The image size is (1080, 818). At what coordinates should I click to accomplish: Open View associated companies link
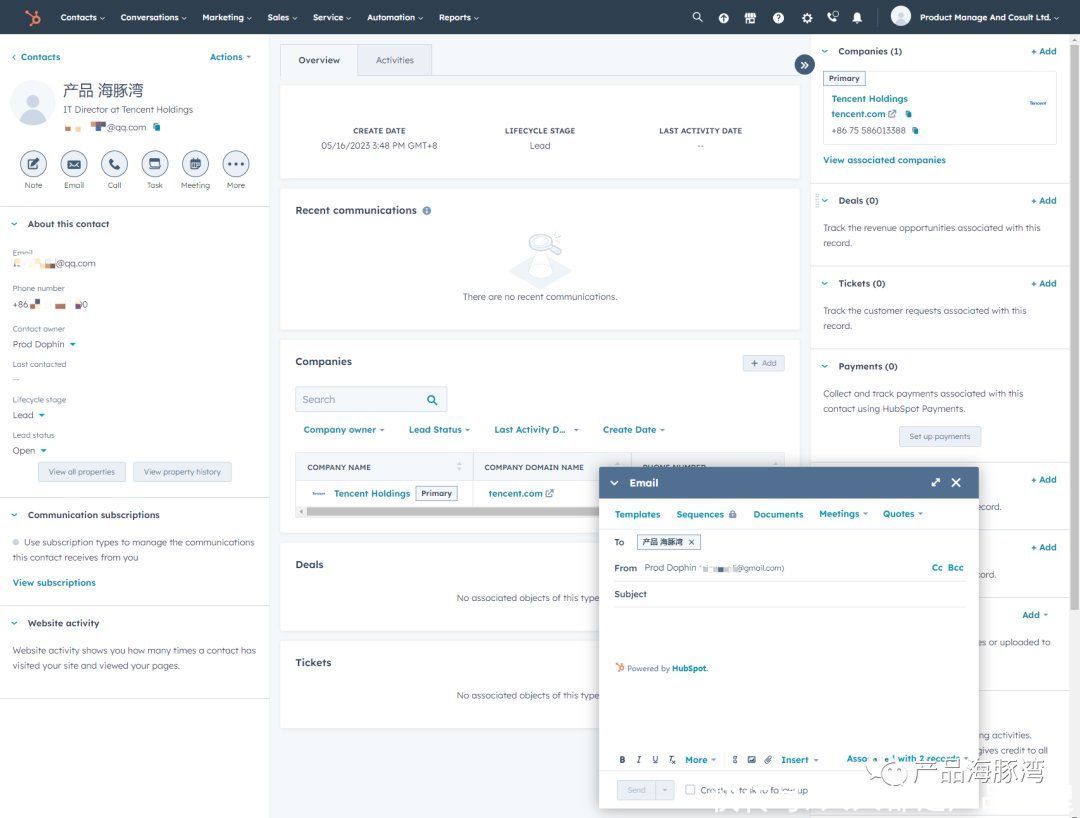pos(884,160)
